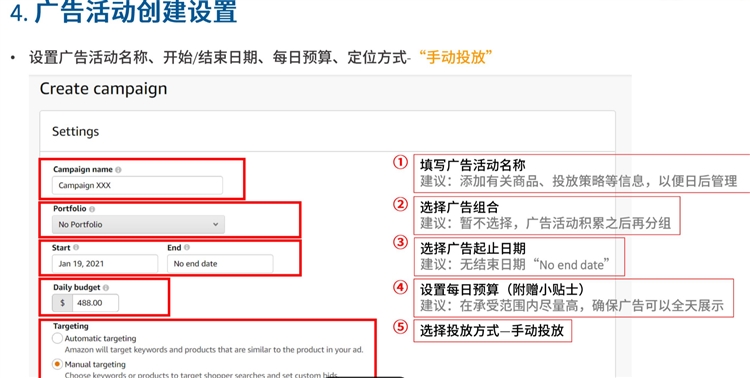Click the orange text “手动投放”

[x=455, y=57]
